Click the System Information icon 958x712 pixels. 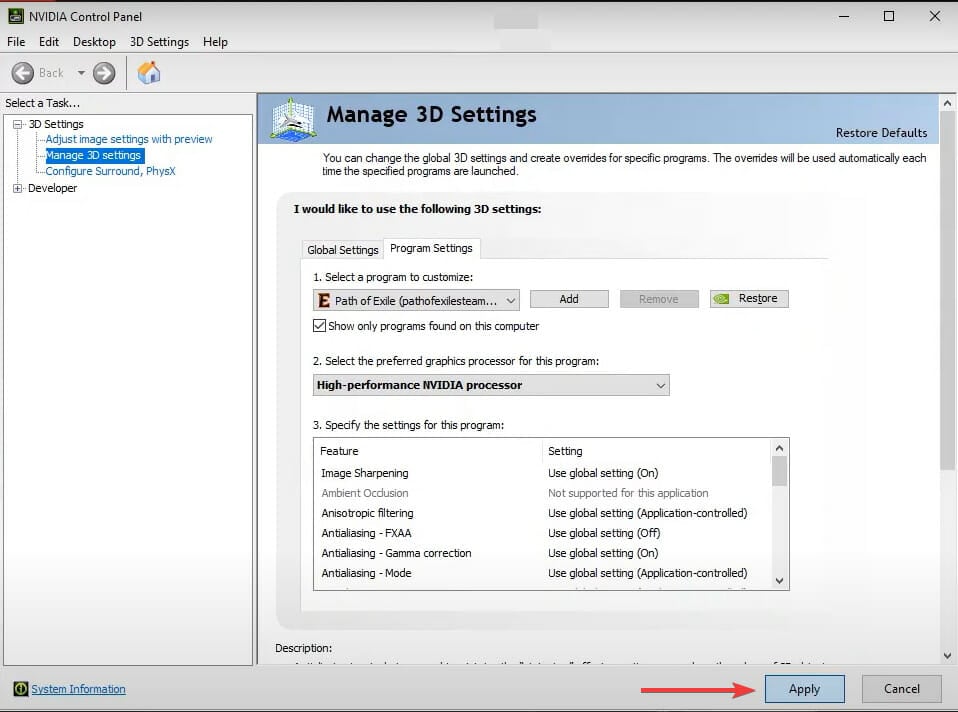(x=20, y=689)
